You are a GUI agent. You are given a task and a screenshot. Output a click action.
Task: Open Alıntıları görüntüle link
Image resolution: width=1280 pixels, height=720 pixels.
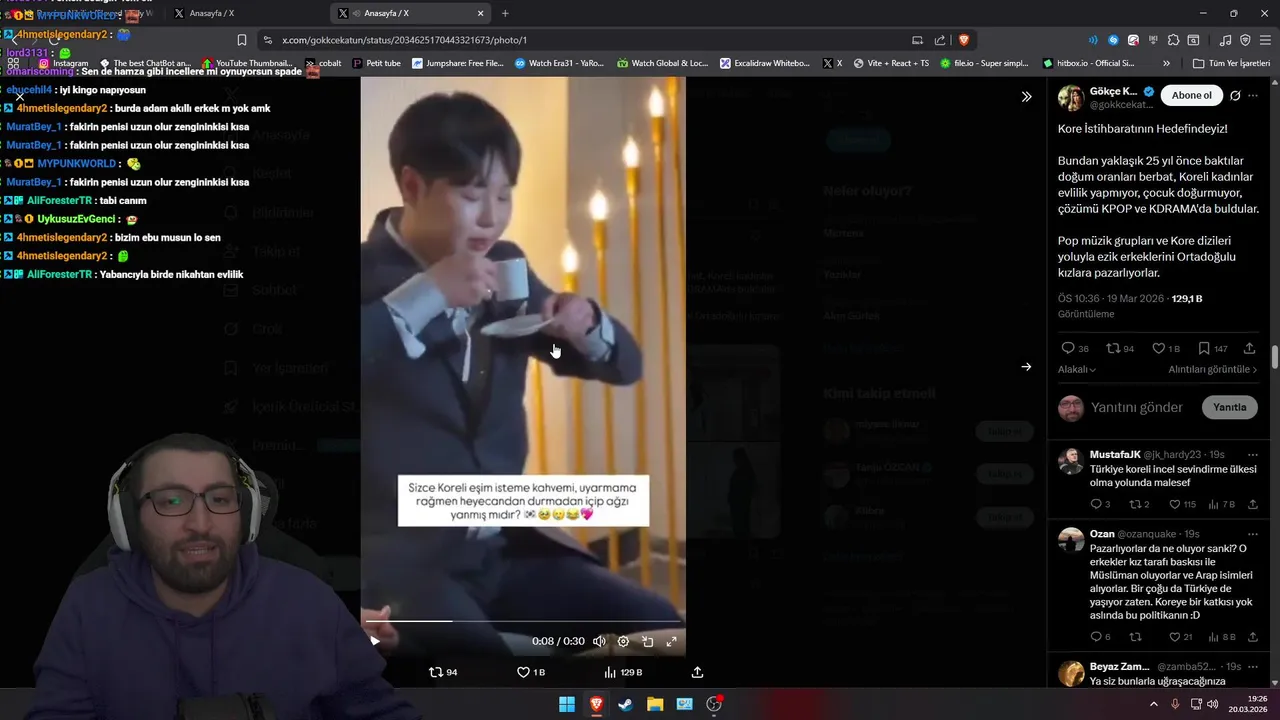pos(1213,369)
